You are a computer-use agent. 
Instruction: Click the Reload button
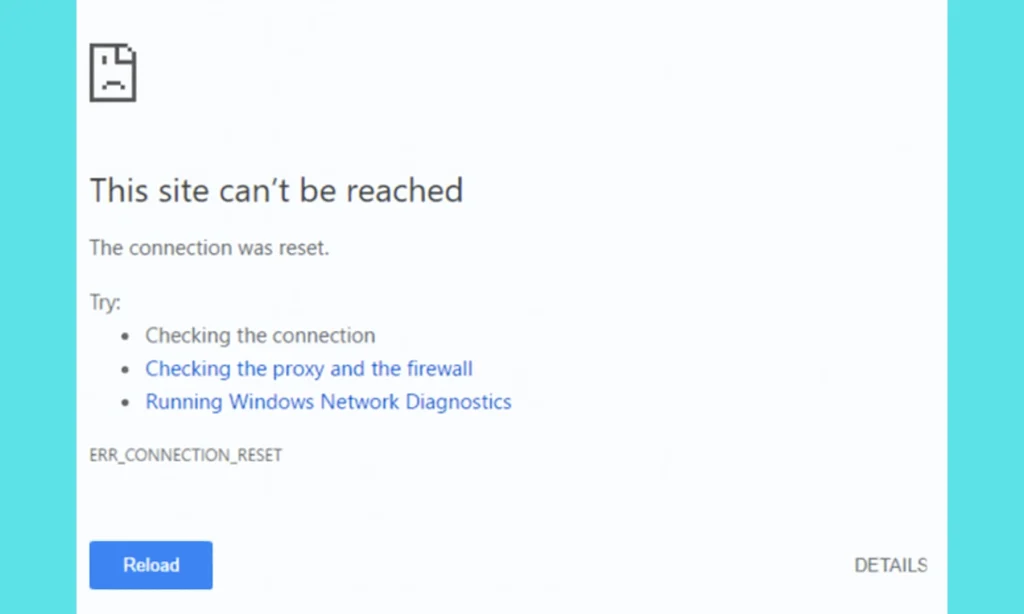click(150, 565)
